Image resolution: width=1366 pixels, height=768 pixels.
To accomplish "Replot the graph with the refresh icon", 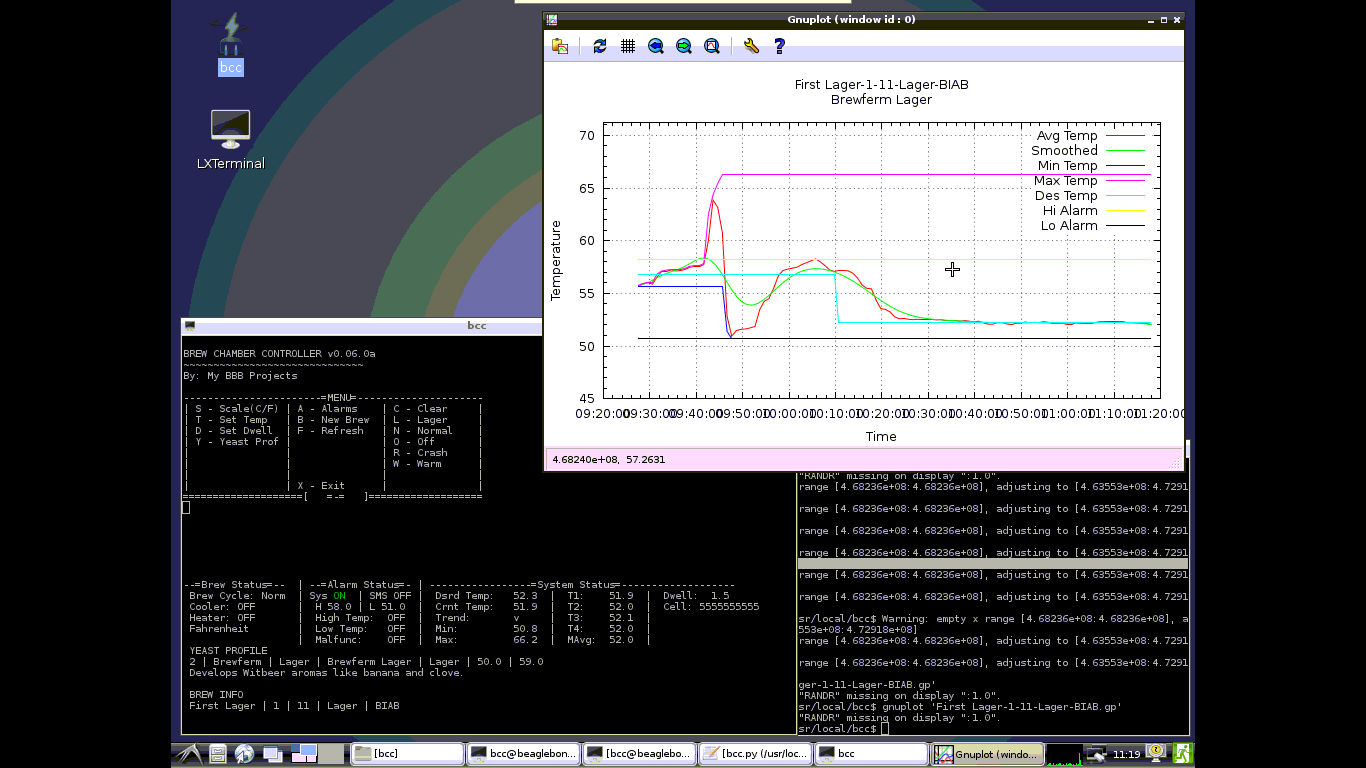I will tap(600, 46).
